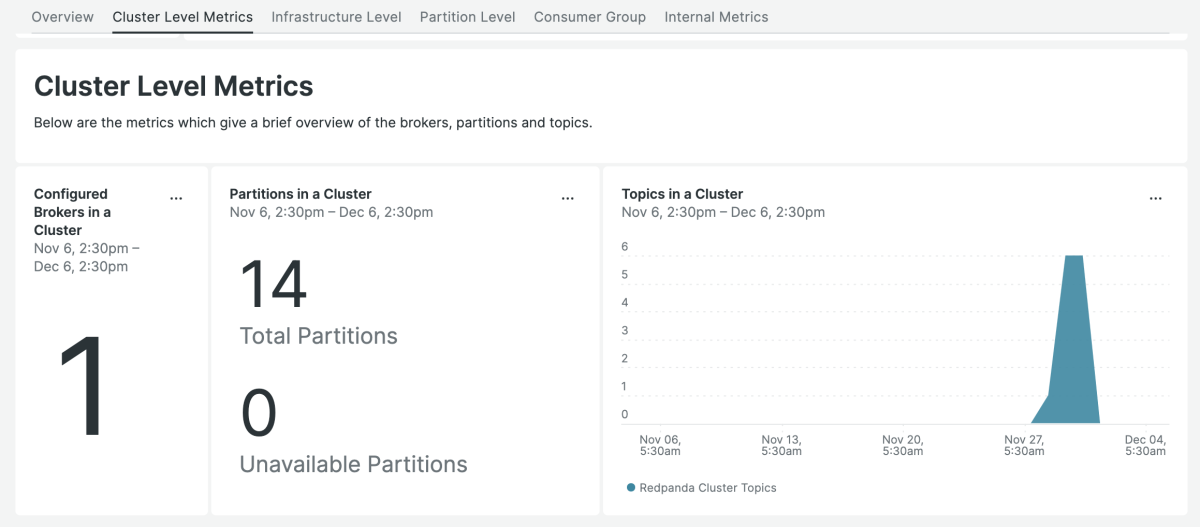Switch to the Consumer Group tab
The height and width of the screenshot is (527, 1200).
[x=589, y=17]
